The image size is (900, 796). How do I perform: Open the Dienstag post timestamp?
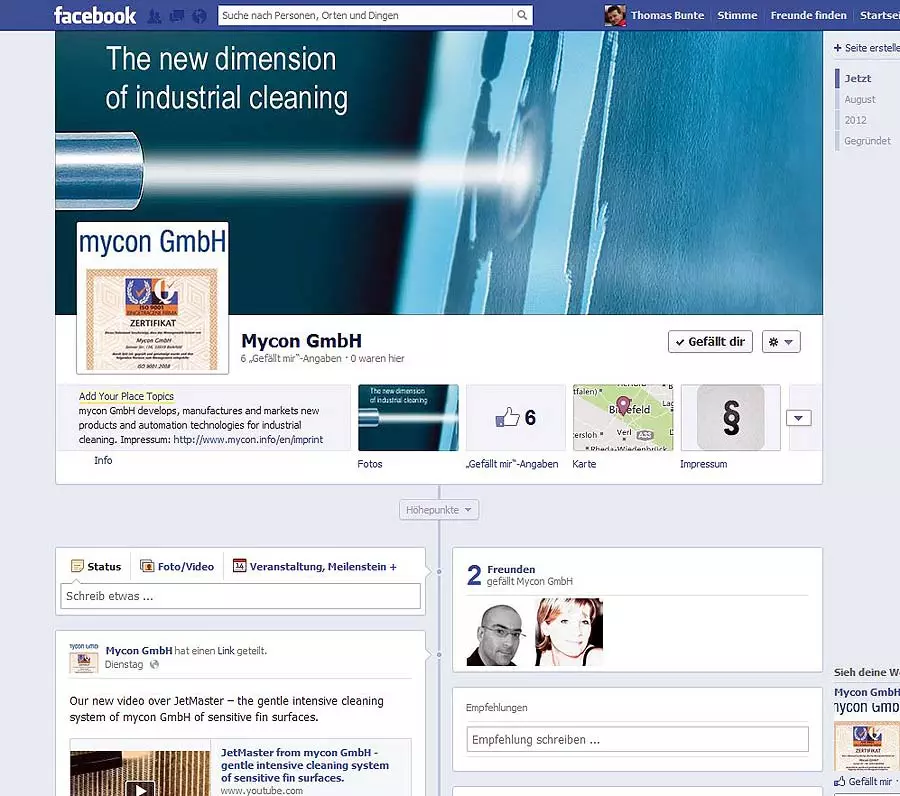click(124, 665)
